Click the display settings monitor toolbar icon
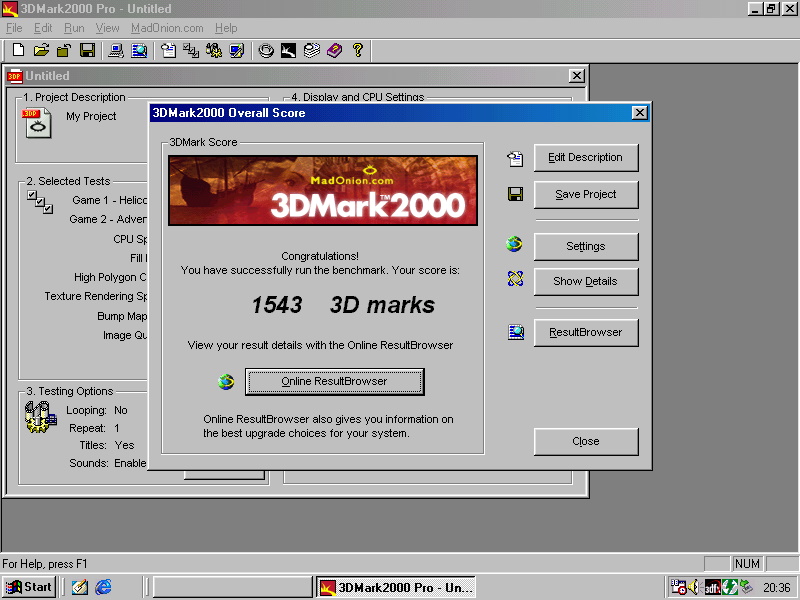This screenshot has height=600, width=800. (237, 50)
